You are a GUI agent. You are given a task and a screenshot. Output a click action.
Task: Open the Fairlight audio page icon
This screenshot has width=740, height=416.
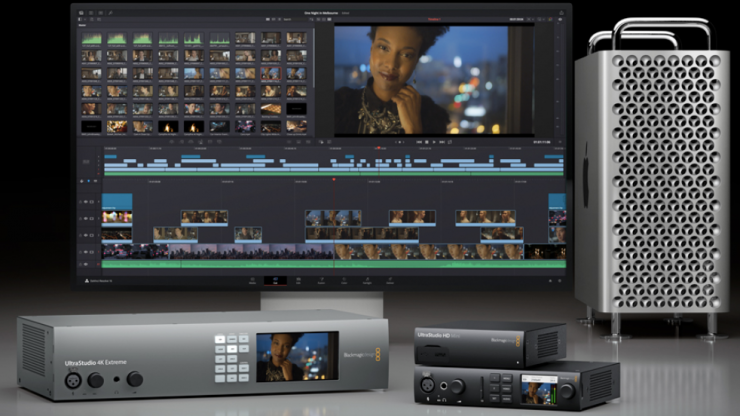click(366, 282)
